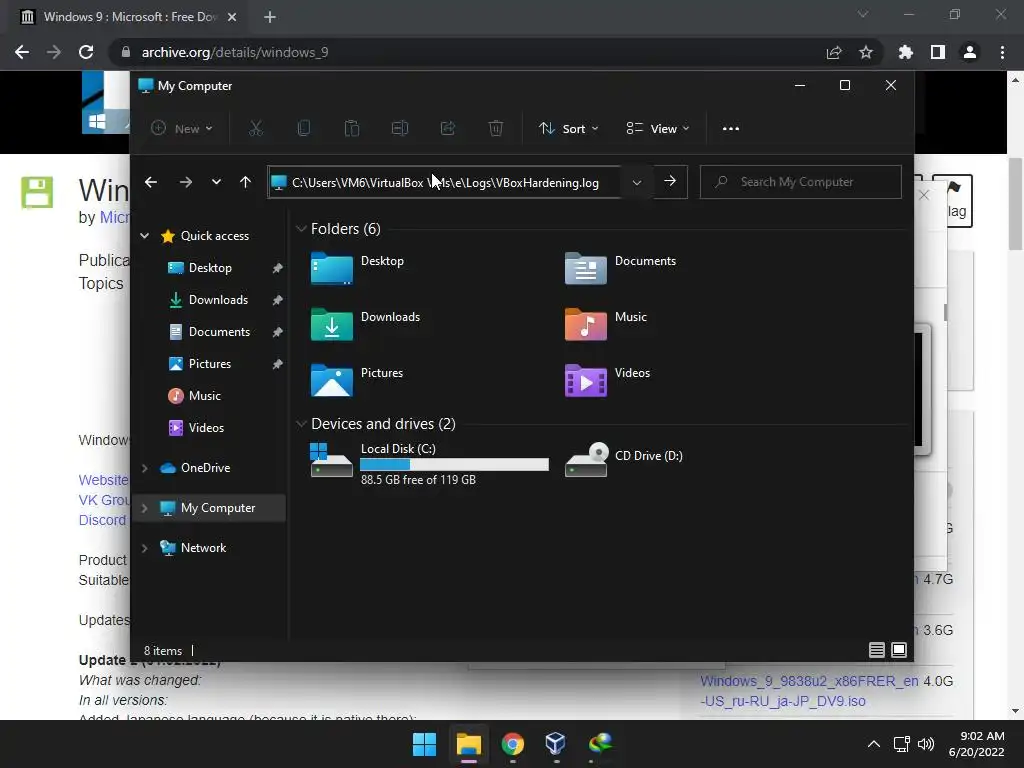Image resolution: width=1024 pixels, height=768 pixels.
Task: Open VirtualBox from the taskbar
Action: [x=556, y=744]
